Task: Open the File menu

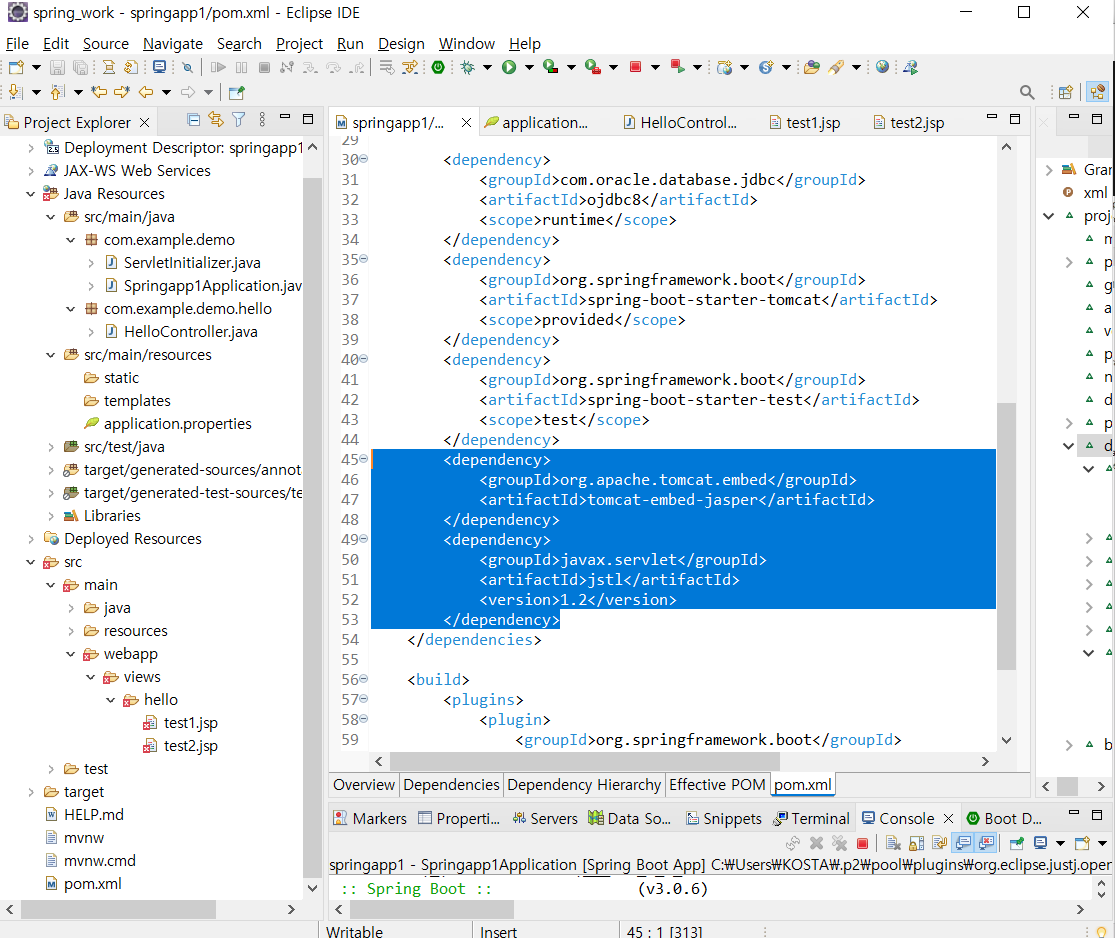Action: (17, 44)
